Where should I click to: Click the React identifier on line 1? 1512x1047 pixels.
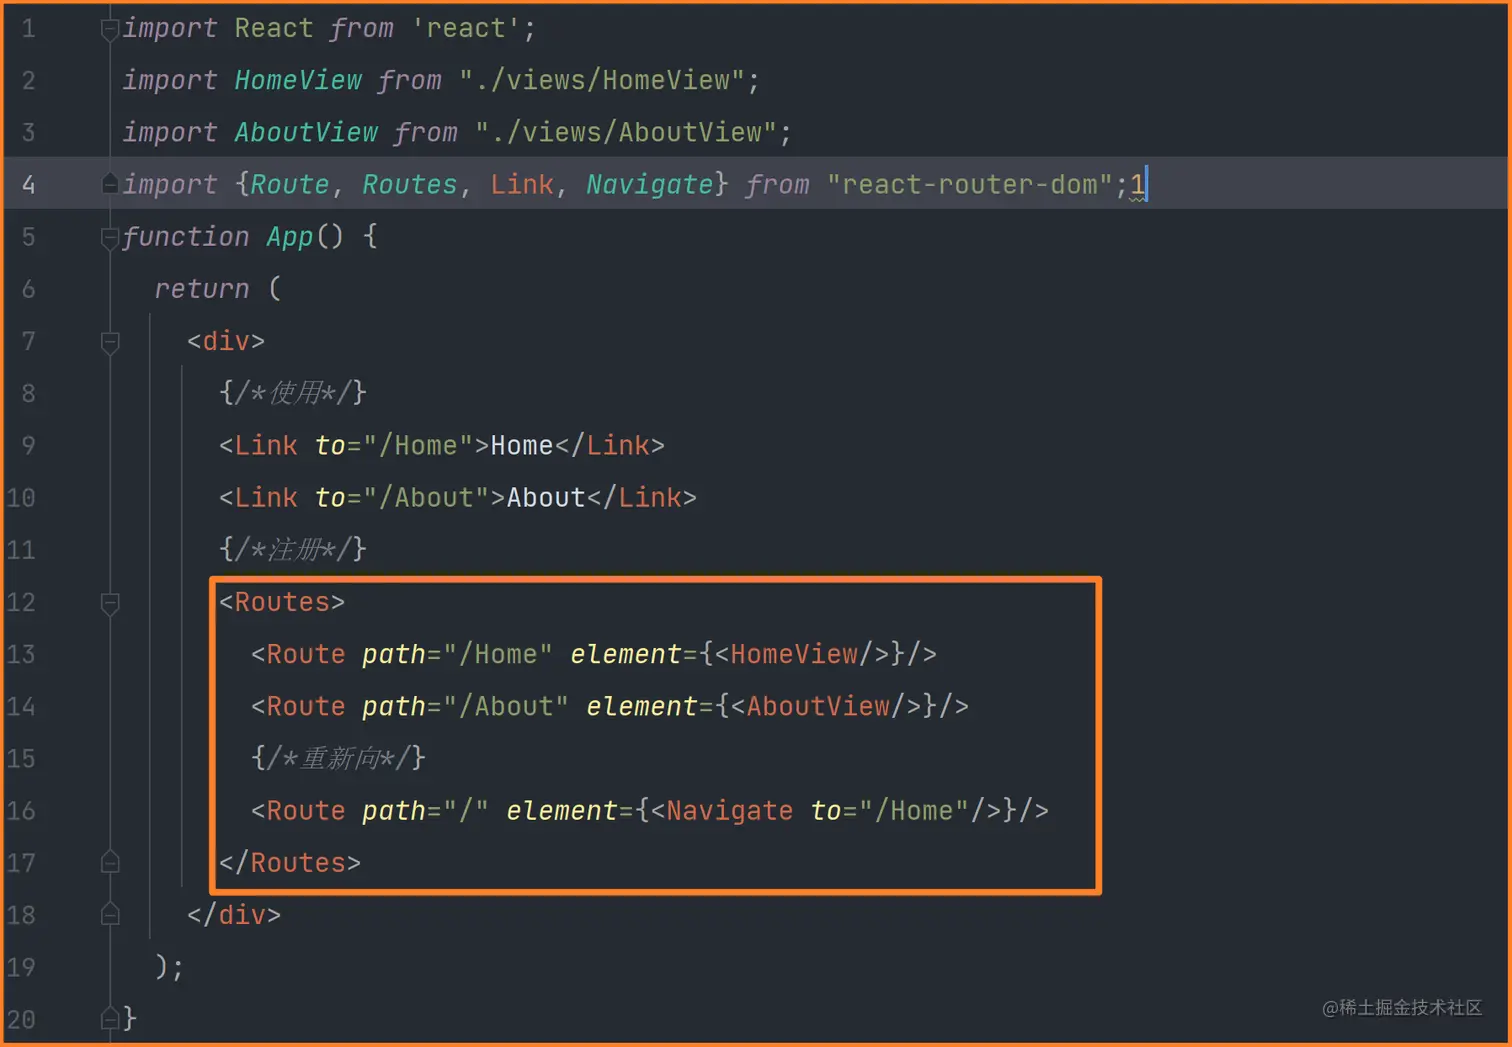273,28
